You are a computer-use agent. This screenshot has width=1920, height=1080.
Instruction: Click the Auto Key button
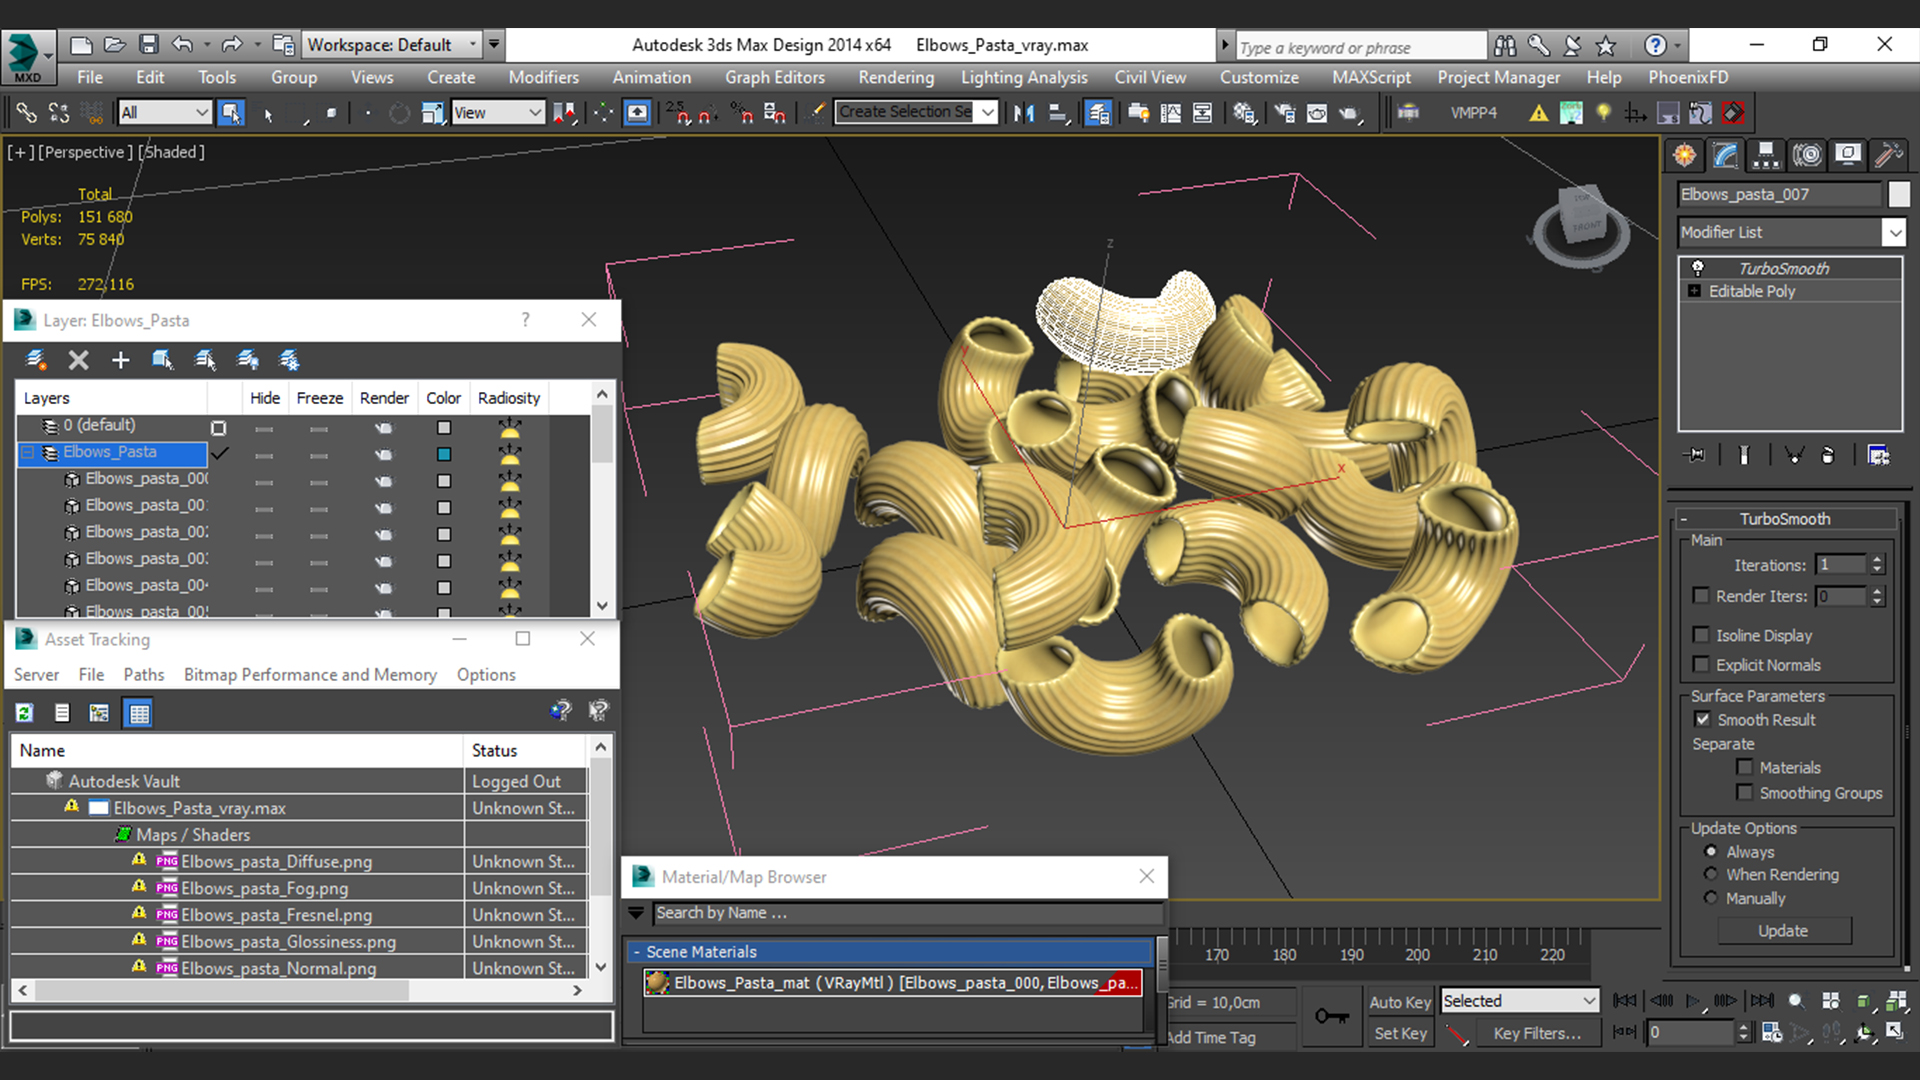tap(1399, 1002)
